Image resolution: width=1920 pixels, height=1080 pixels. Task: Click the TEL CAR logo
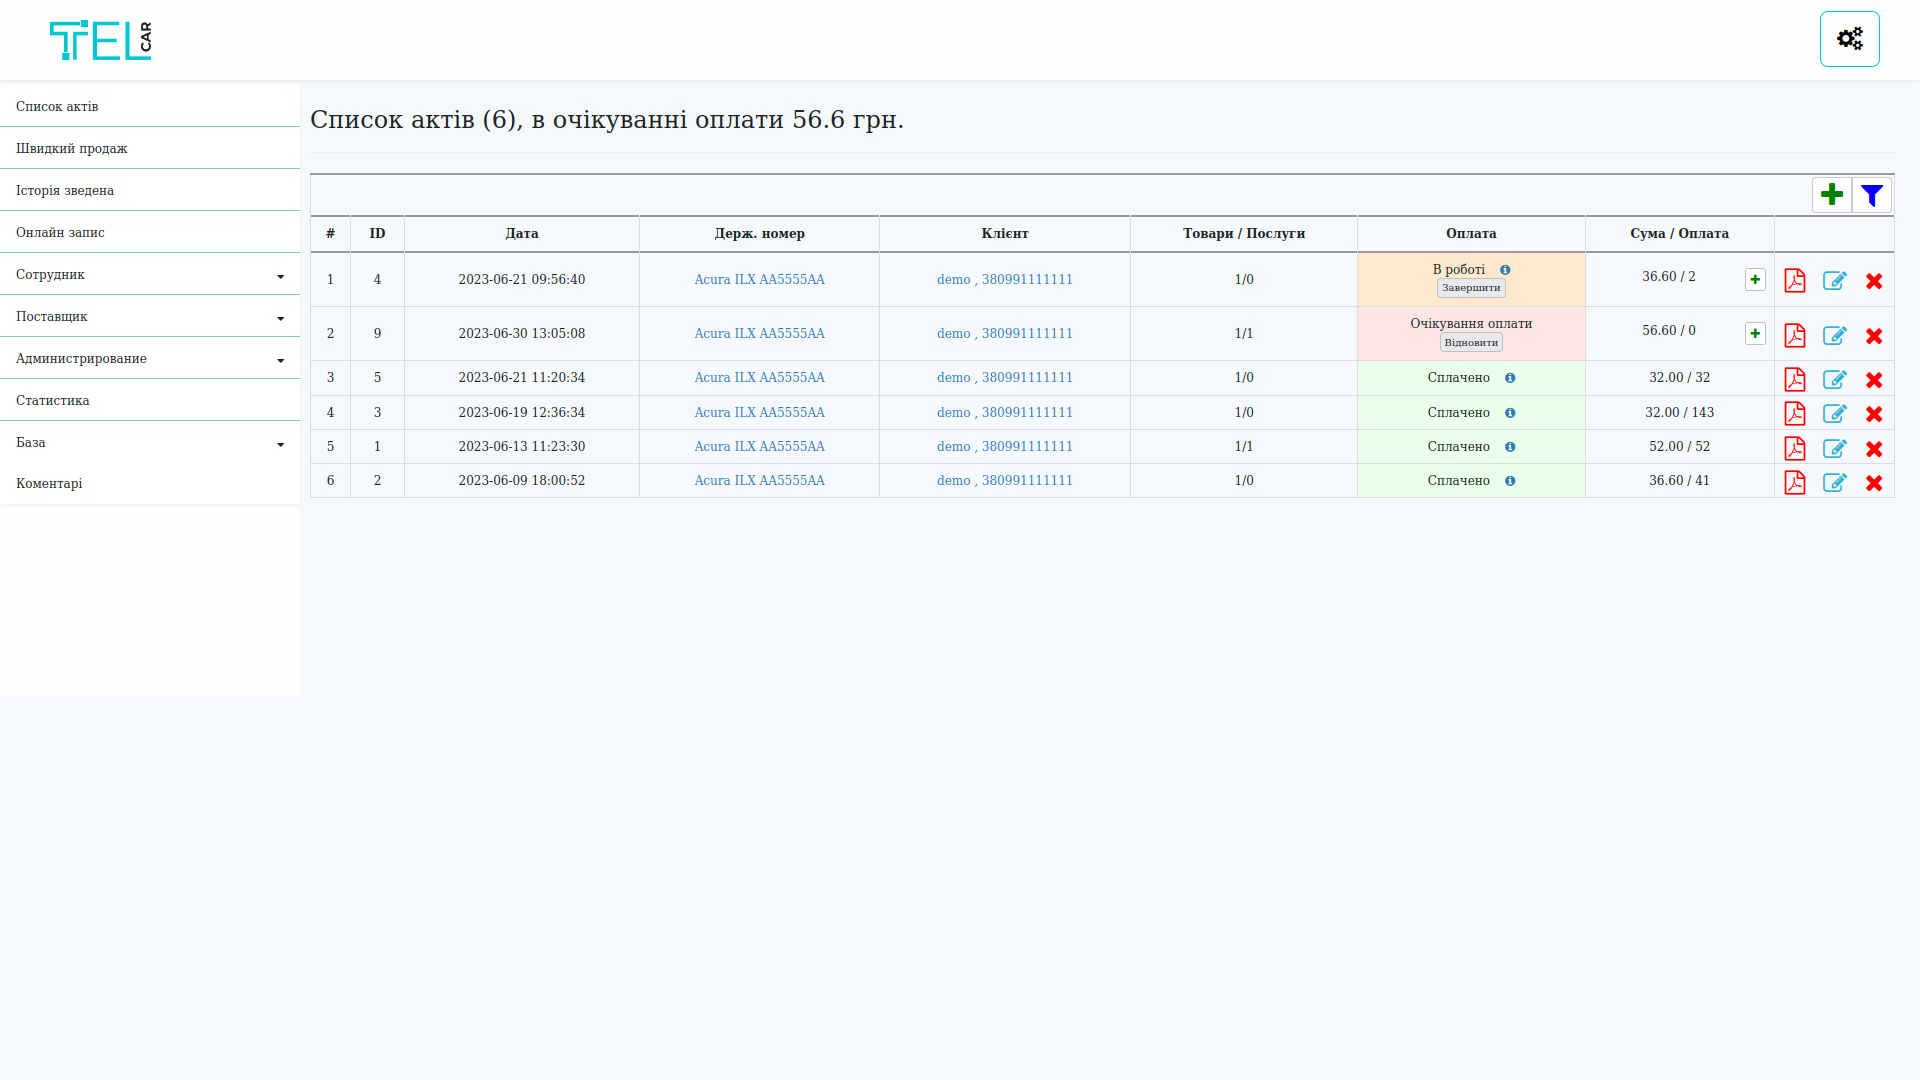point(101,40)
